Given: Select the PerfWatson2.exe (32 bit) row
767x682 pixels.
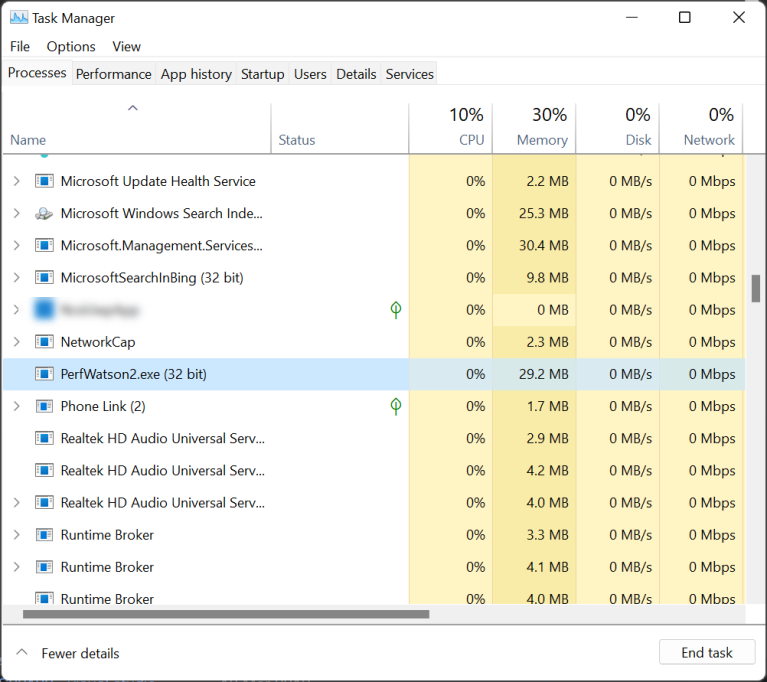Looking at the screenshot, I should pyautogui.click(x=374, y=374).
